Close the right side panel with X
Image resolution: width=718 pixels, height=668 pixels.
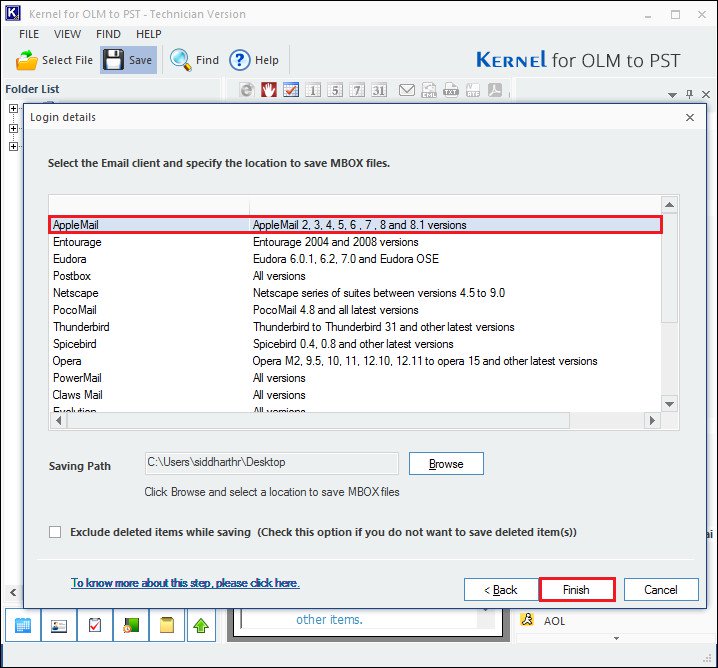click(x=706, y=94)
